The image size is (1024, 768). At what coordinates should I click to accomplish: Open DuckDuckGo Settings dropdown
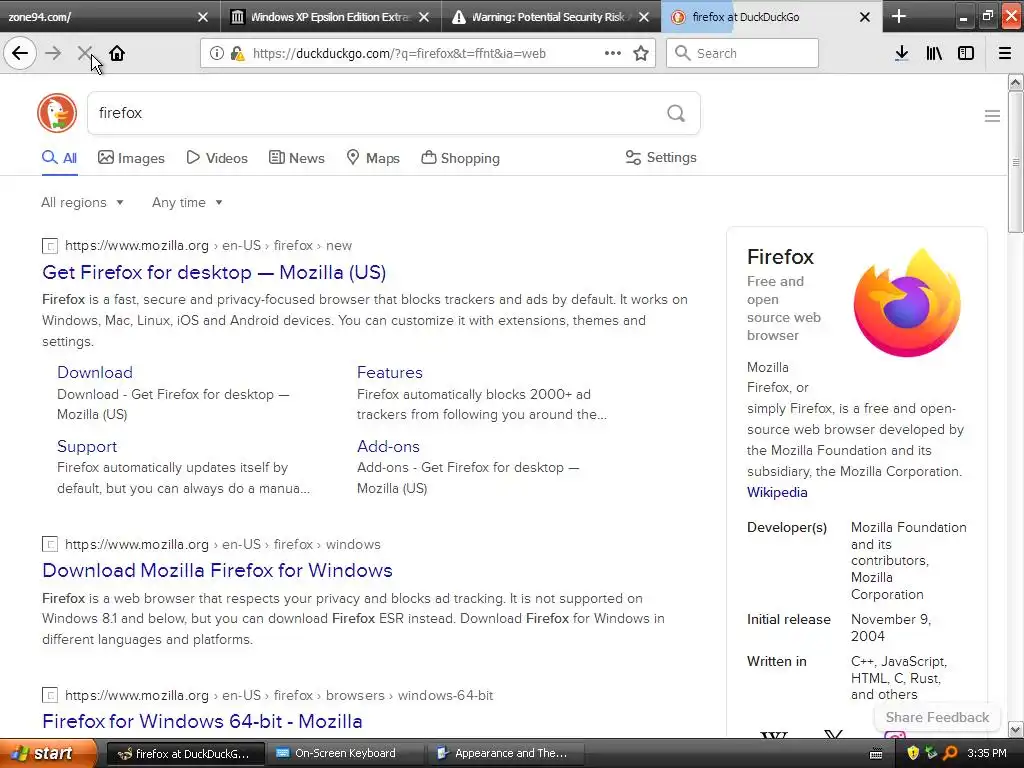[661, 157]
